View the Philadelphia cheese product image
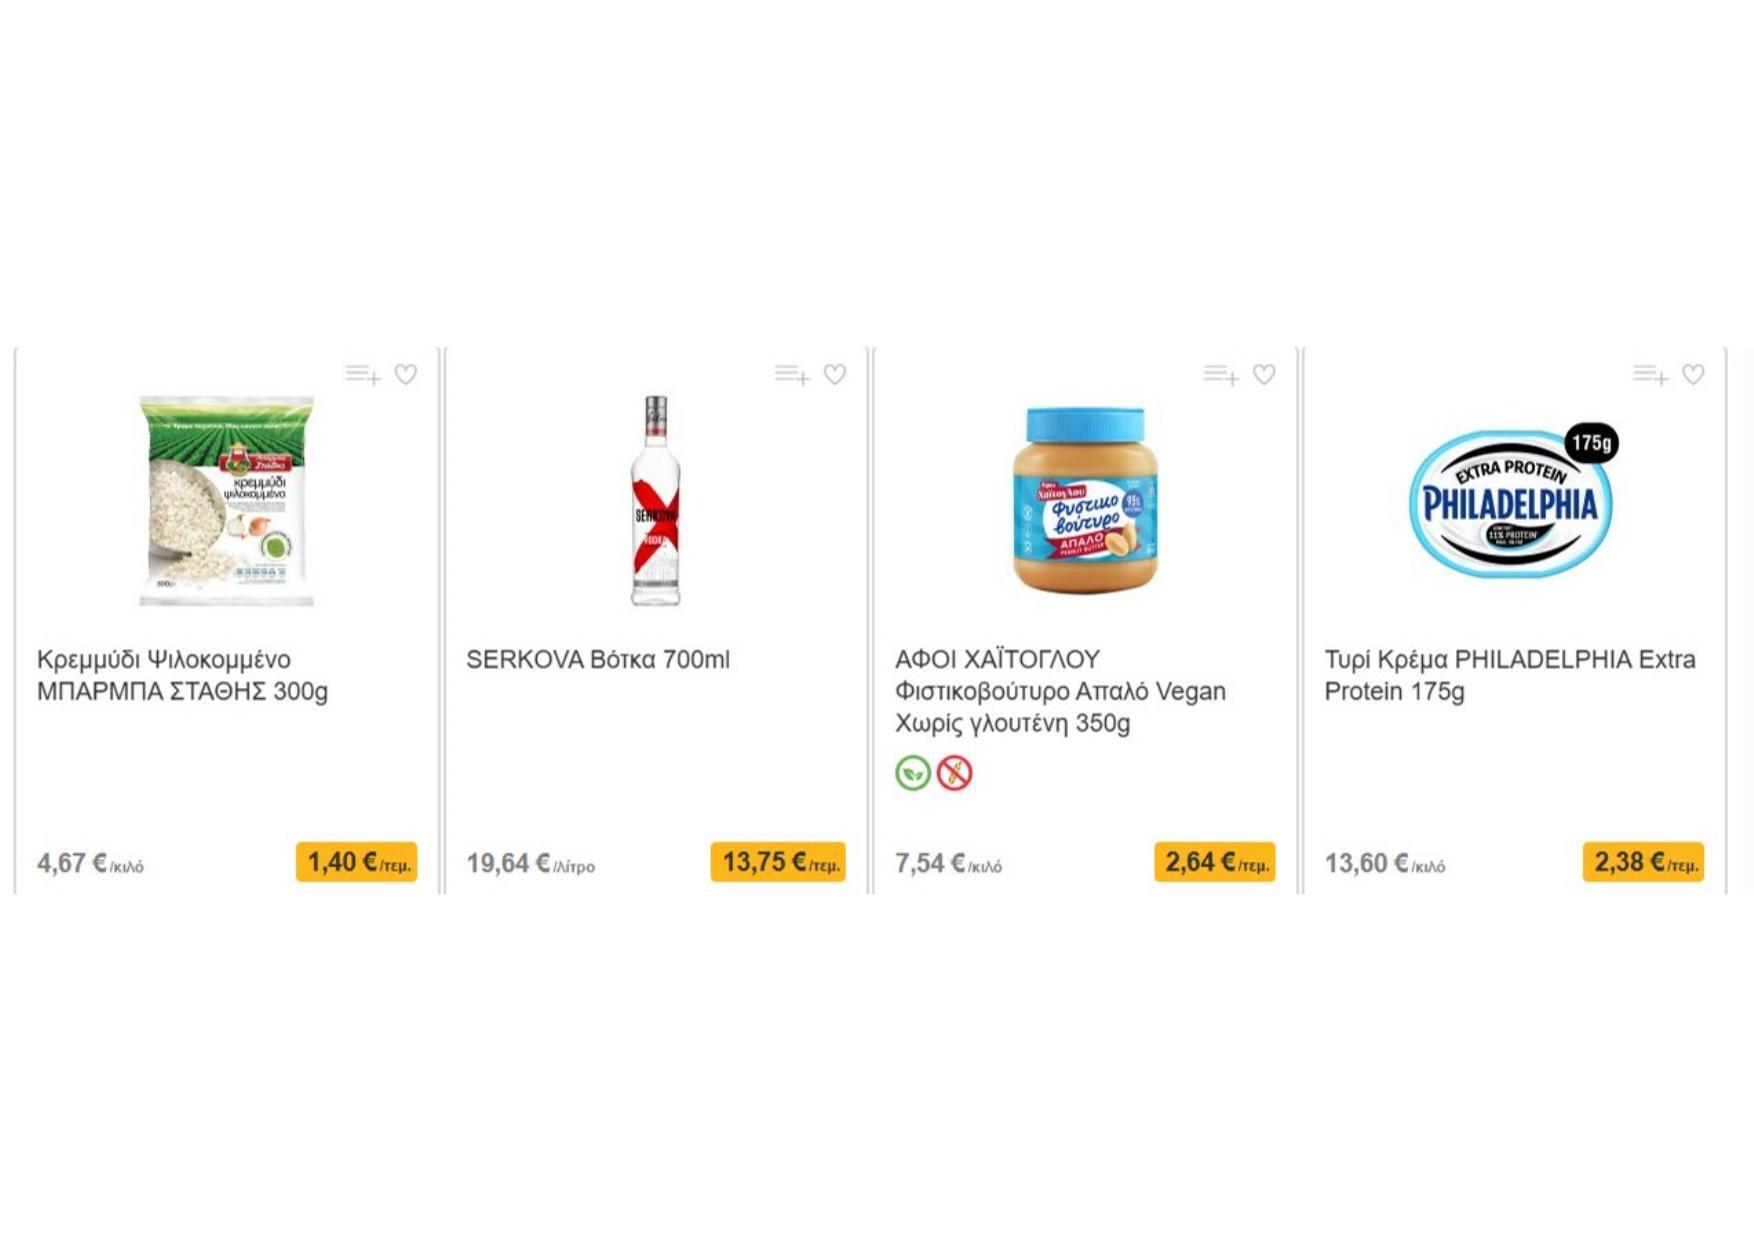1754x1240 pixels. (x=1513, y=501)
